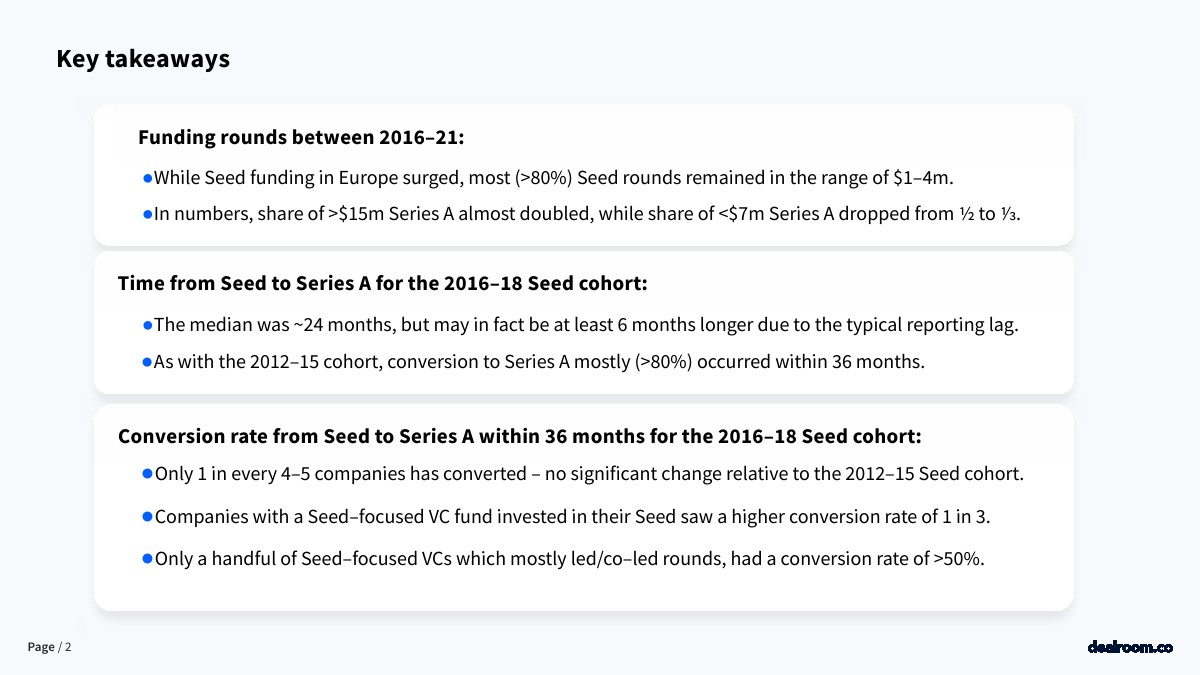Image resolution: width=1200 pixels, height=675 pixels.
Task: Click the line about >$15m Series A share doubling
Action: click(587, 214)
